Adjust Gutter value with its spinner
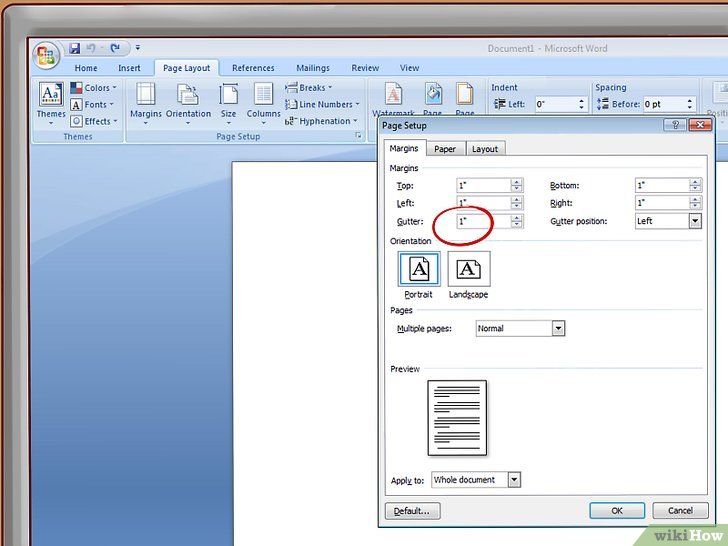The height and width of the screenshot is (546, 728). tap(517, 221)
